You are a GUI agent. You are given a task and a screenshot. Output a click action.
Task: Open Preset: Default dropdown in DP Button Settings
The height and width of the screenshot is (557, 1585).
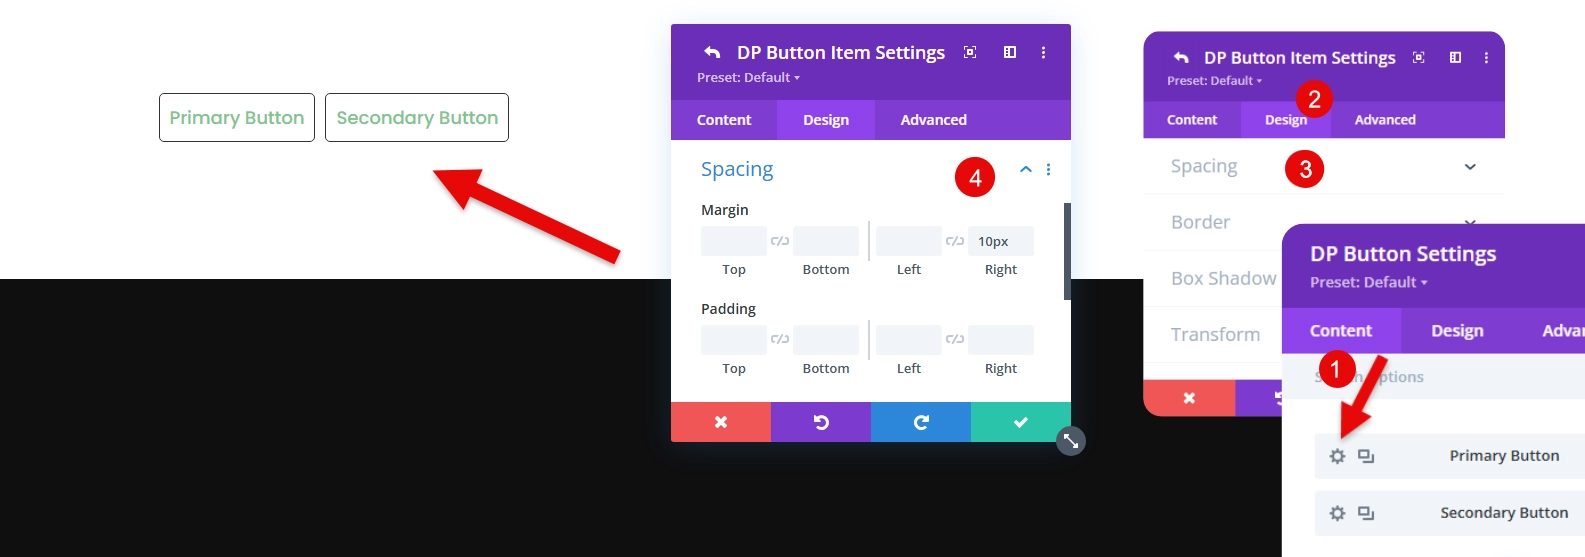click(x=1369, y=282)
